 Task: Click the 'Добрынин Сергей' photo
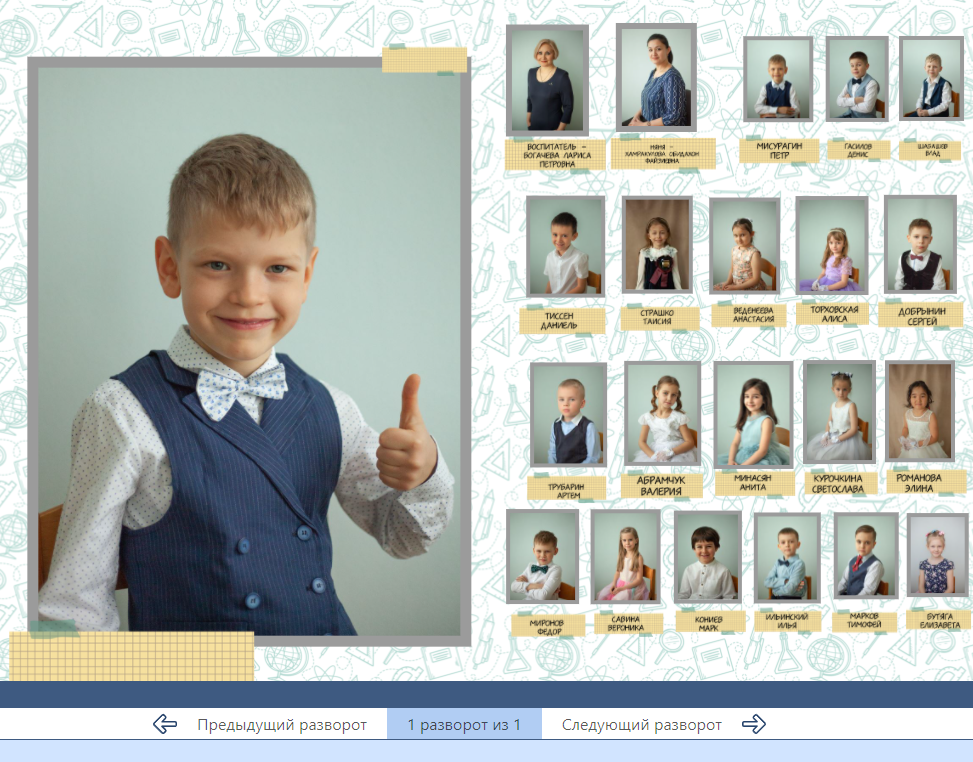[920, 246]
